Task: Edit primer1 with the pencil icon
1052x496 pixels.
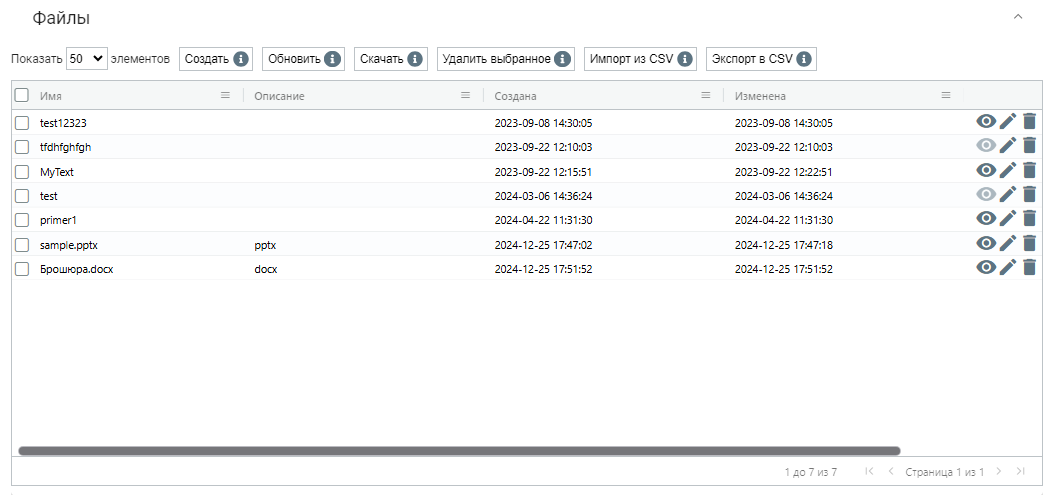Action: (x=1008, y=218)
